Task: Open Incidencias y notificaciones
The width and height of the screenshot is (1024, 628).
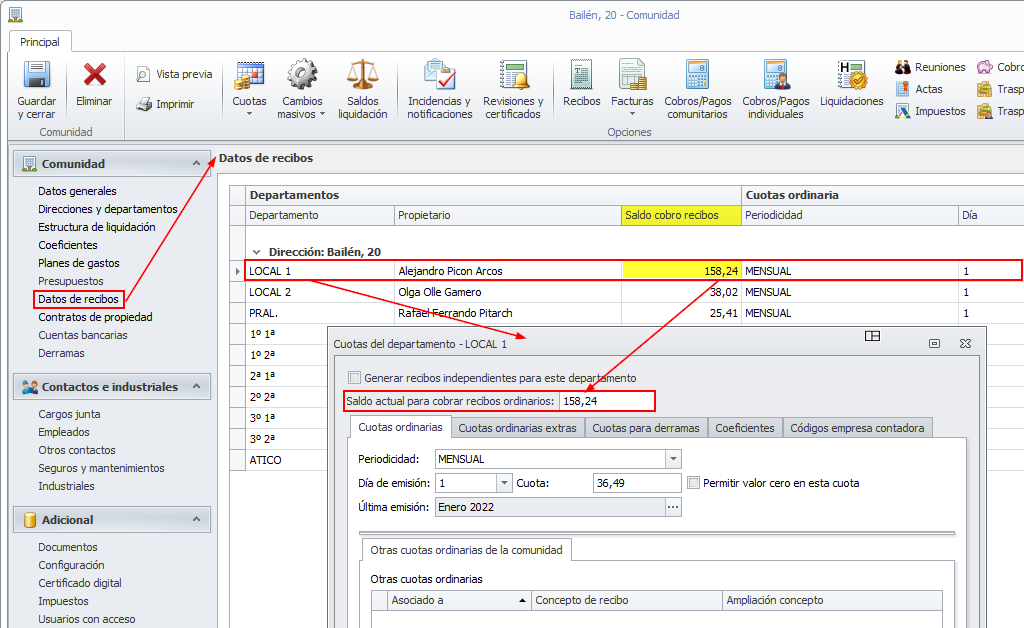Action: [x=439, y=76]
